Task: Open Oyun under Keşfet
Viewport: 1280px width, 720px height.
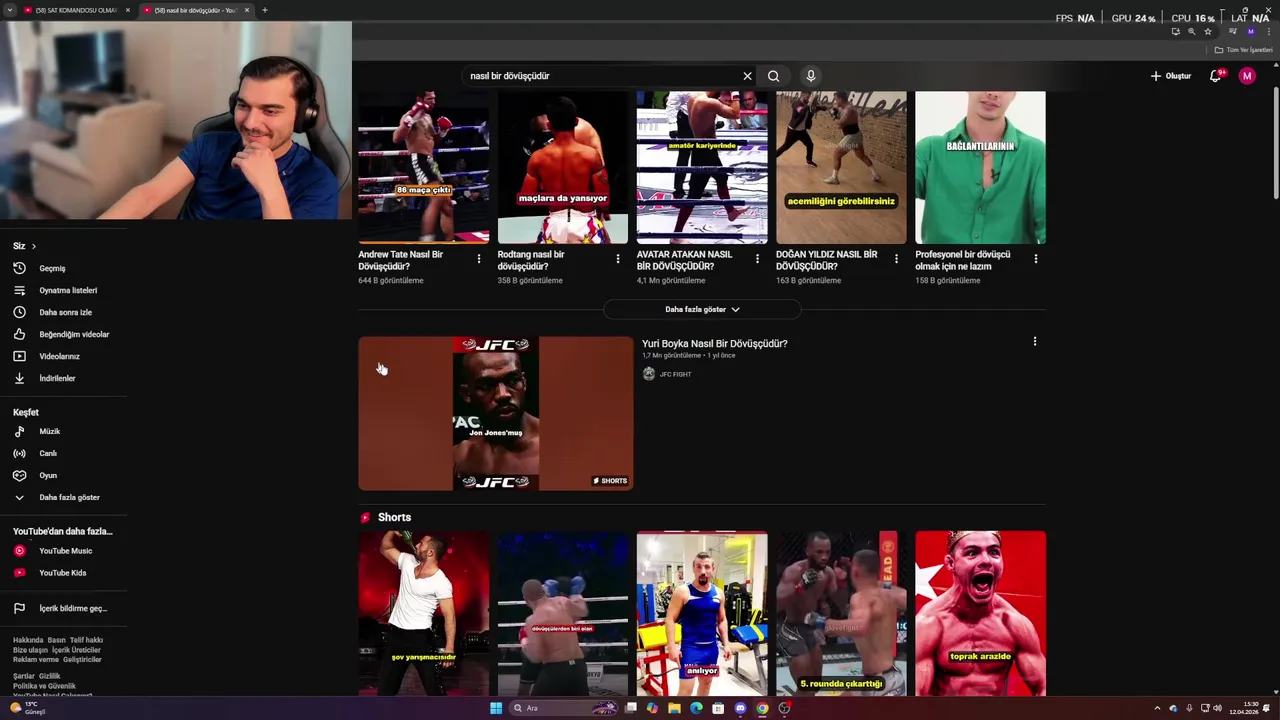Action: [63, 475]
